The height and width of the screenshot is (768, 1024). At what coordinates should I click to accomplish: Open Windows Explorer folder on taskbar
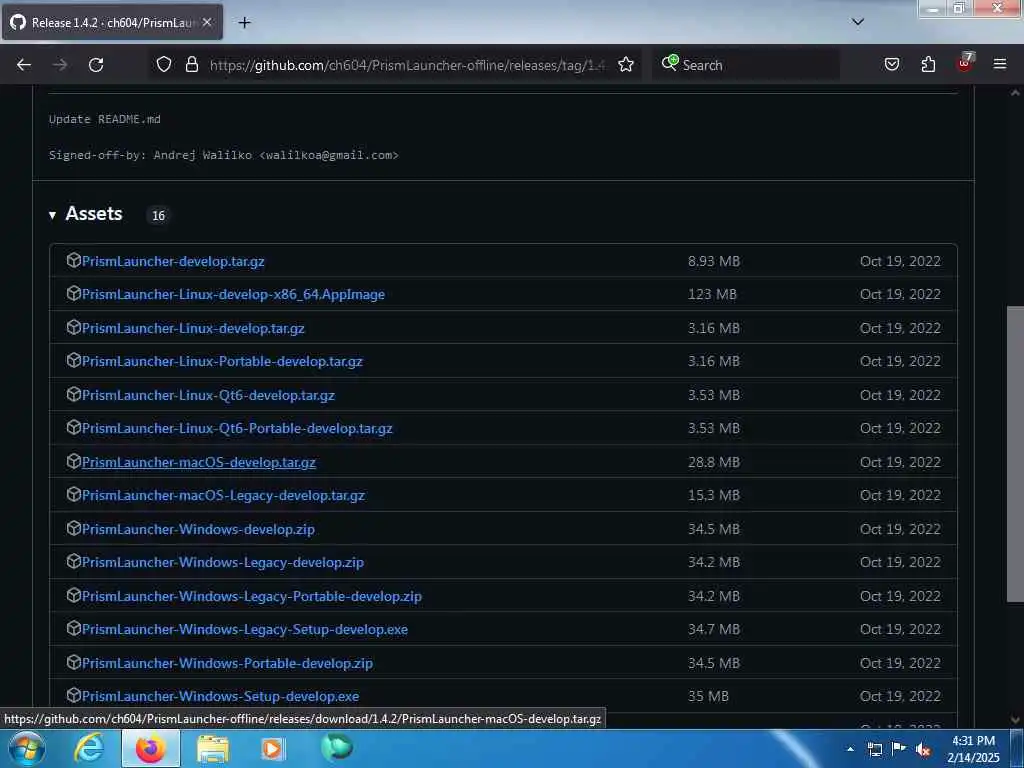pos(213,748)
